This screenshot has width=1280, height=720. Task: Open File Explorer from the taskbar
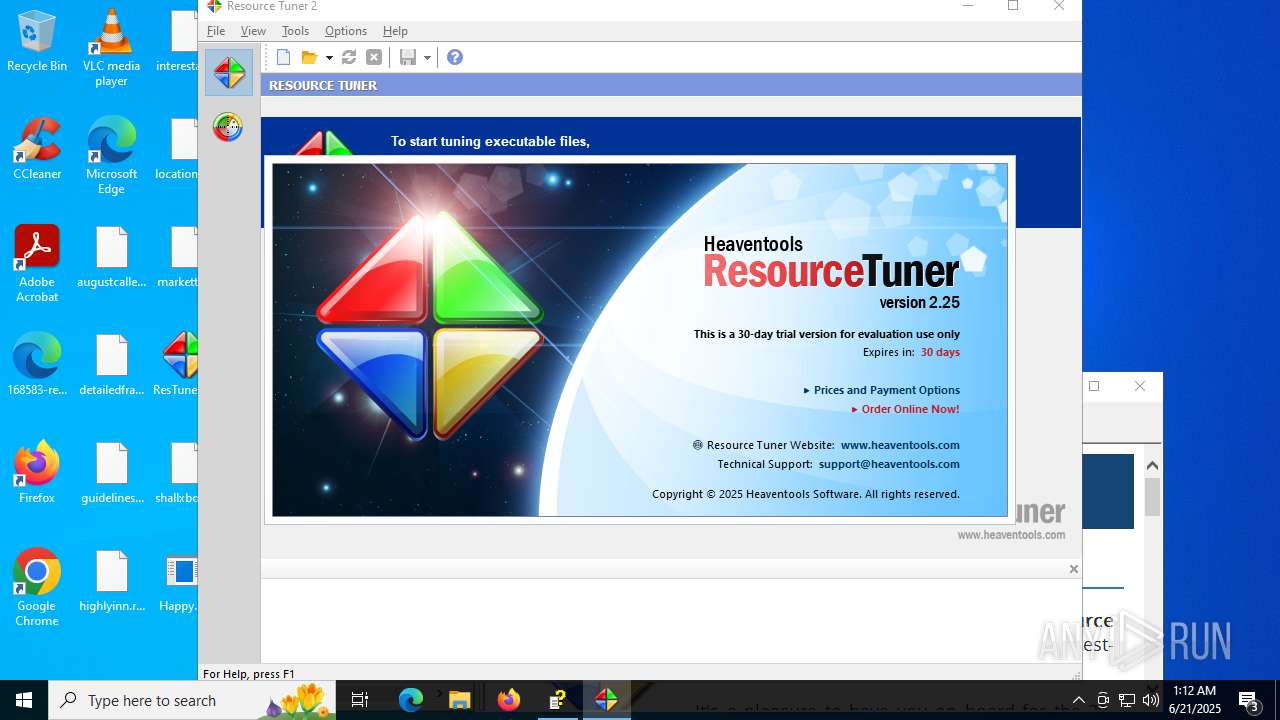459,700
